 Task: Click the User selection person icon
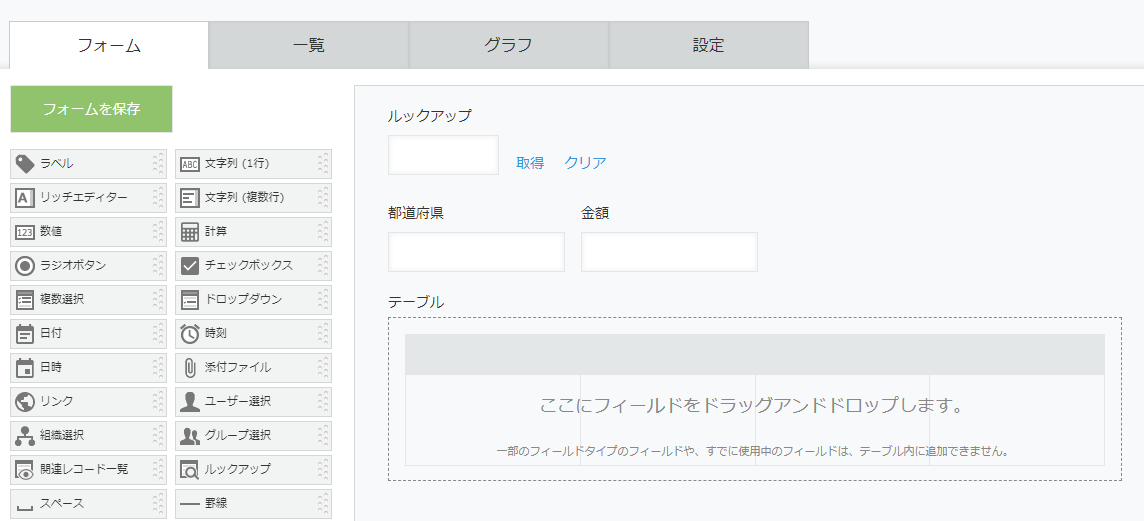[x=190, y=402]
